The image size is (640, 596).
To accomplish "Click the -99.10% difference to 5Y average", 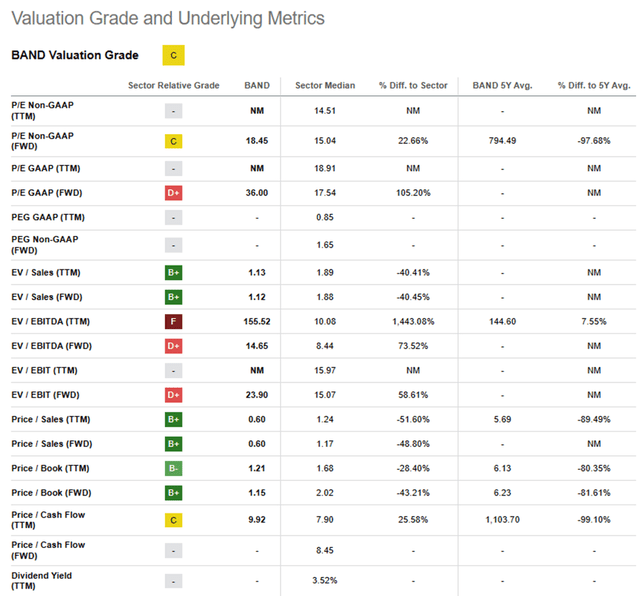I will pos(594,520).
